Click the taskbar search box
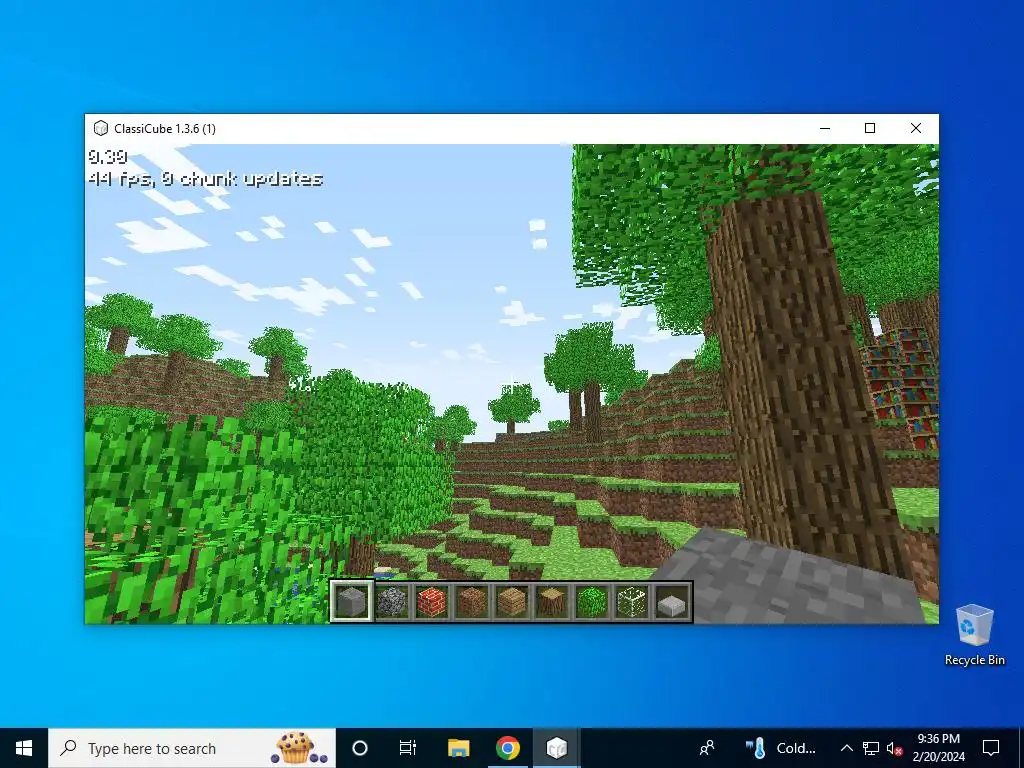This screenshot has width=1024, height=768. coord(192,748)
